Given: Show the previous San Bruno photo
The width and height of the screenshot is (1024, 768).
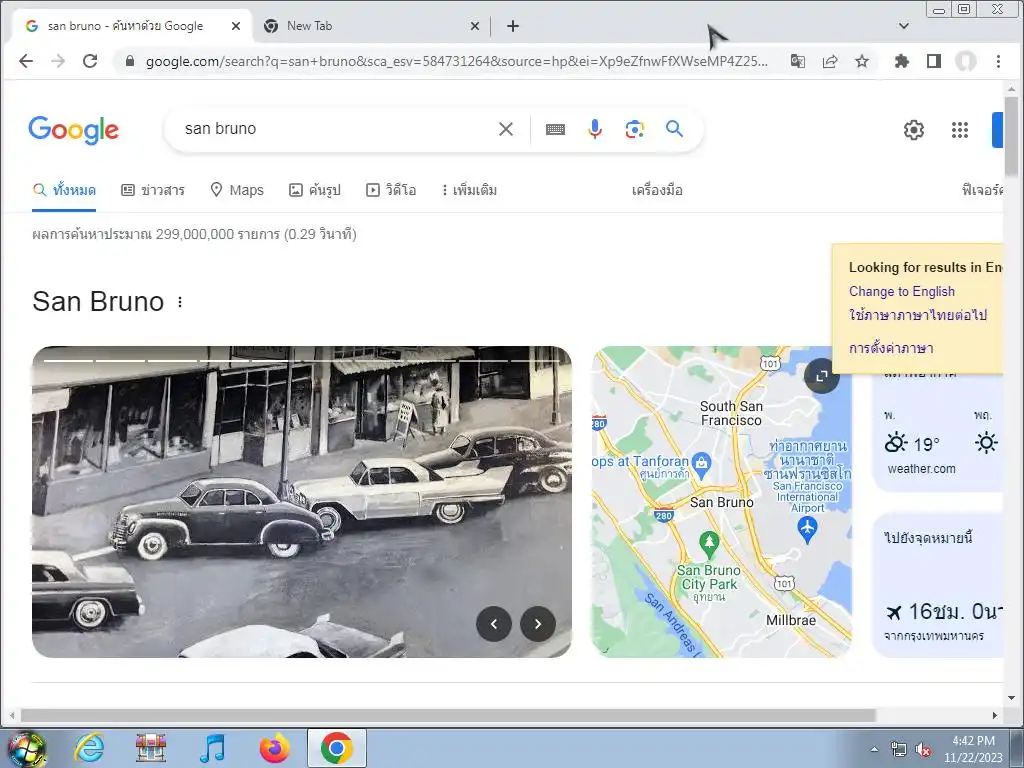Looking at the screenshot, I should click(494, 624).
